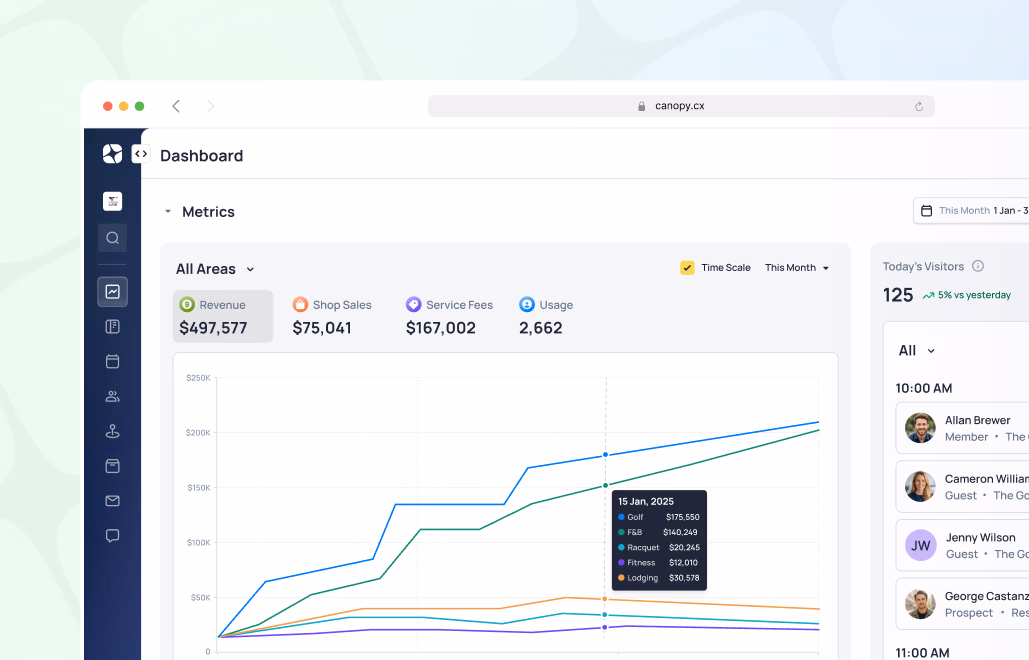Click the Dashboard page title
This screenshot has height=660, width=1029.
201,155
